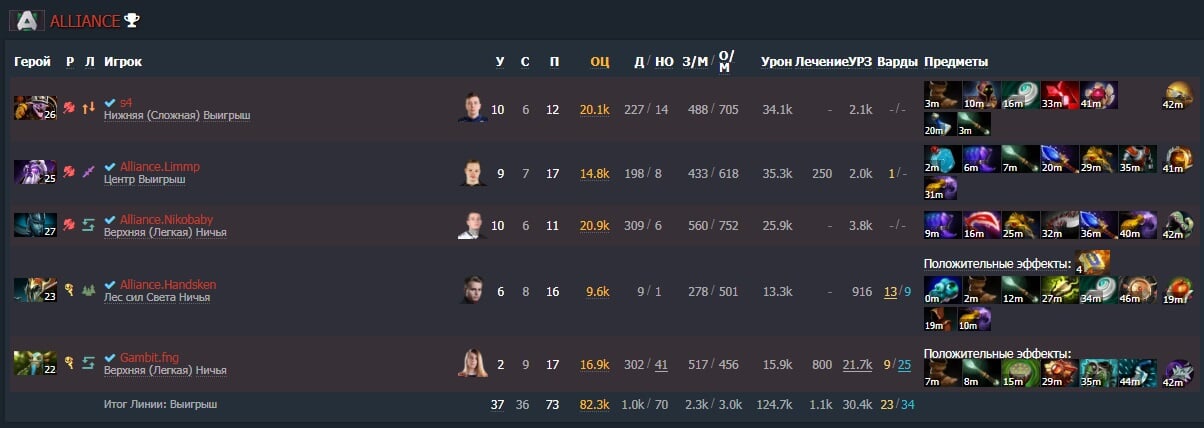
Task: Click Alliance.Nikobaby's core role icon
Action: (x=69, y=225)
